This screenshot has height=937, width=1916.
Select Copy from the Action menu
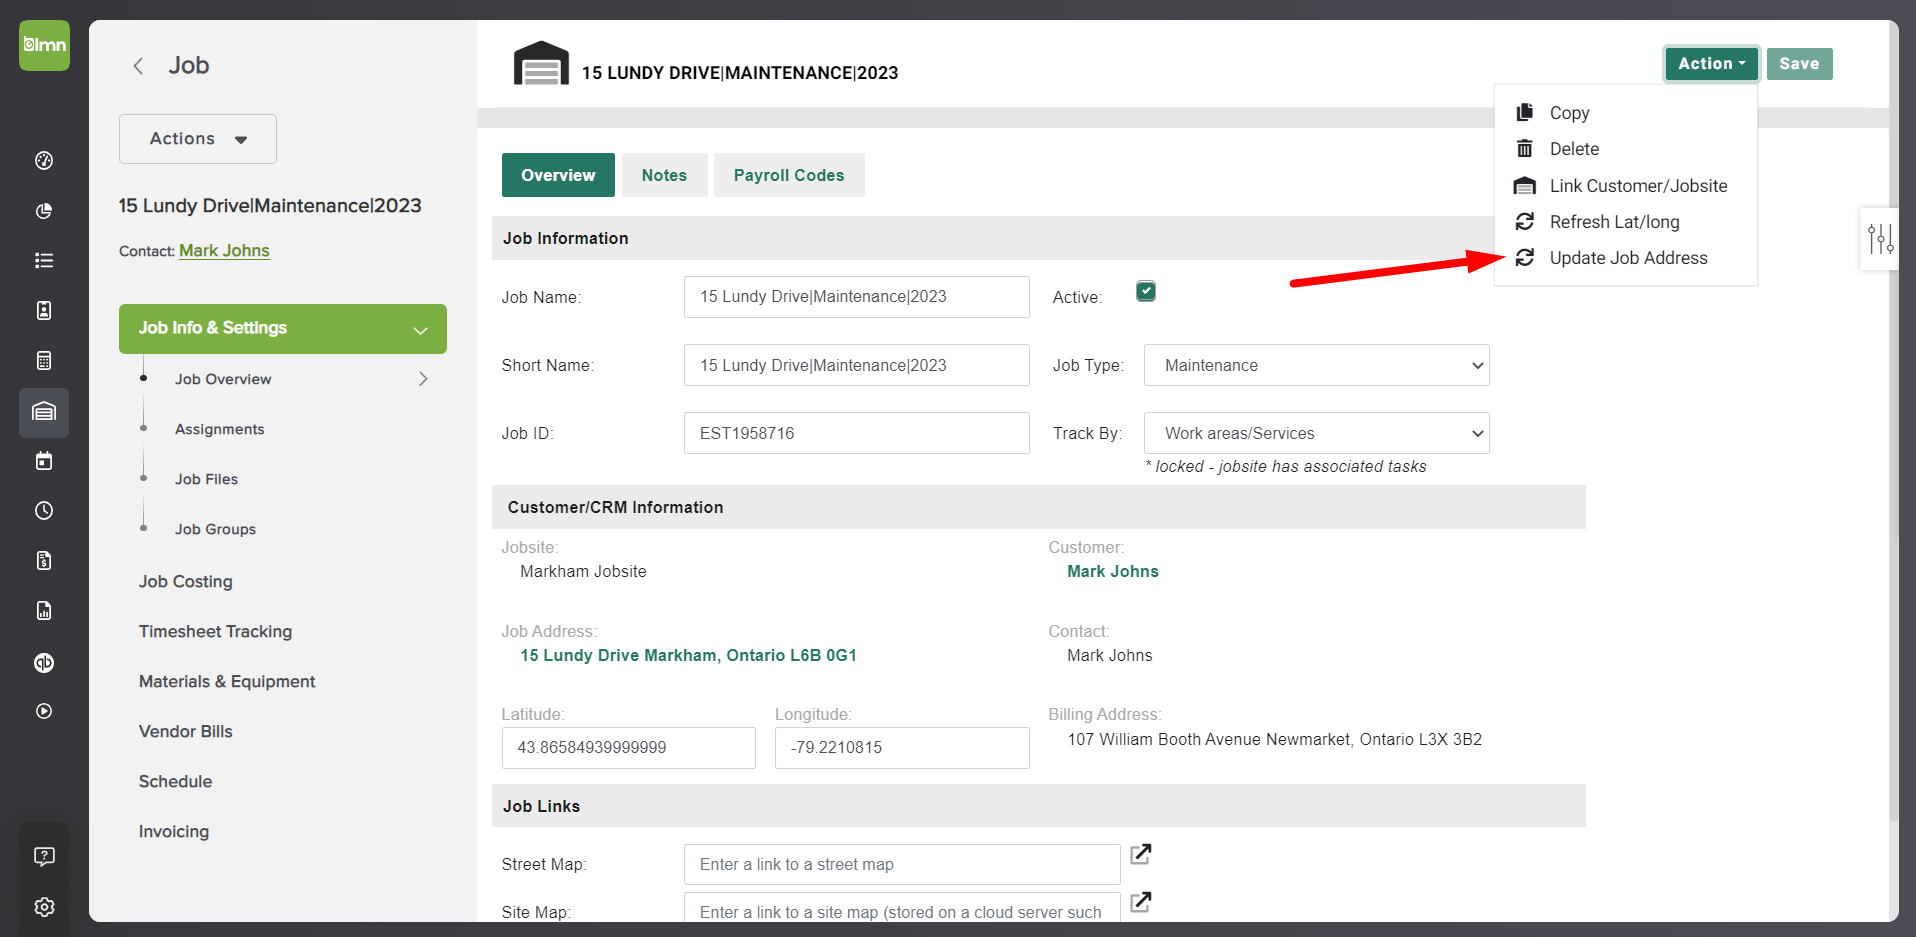[1569, 113]
